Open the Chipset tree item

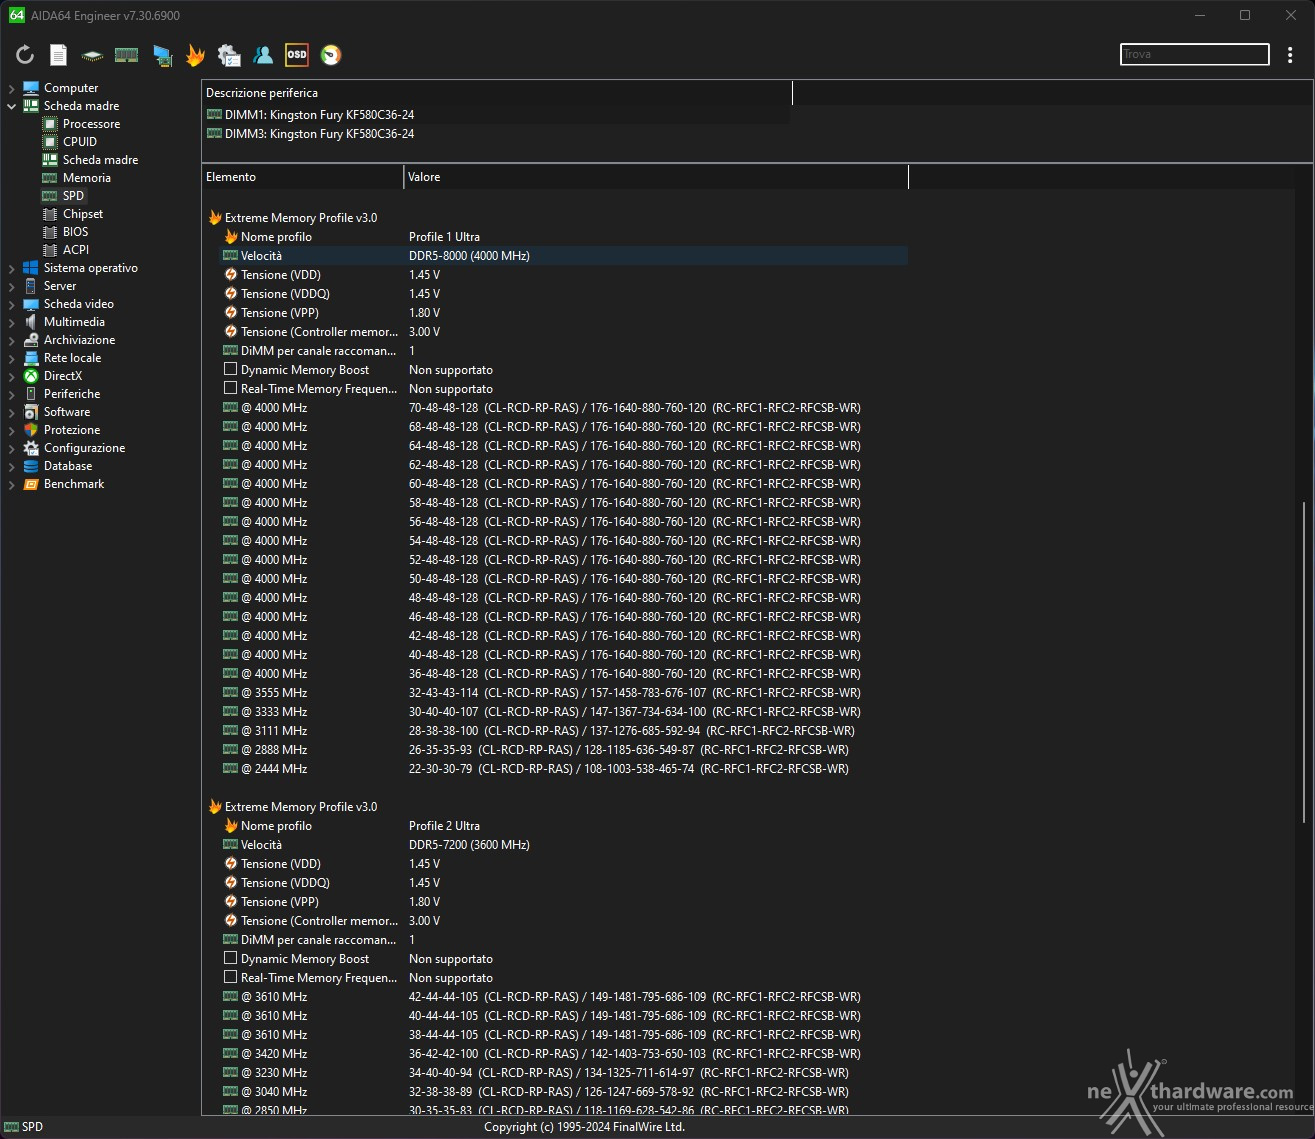coord(83,214)
